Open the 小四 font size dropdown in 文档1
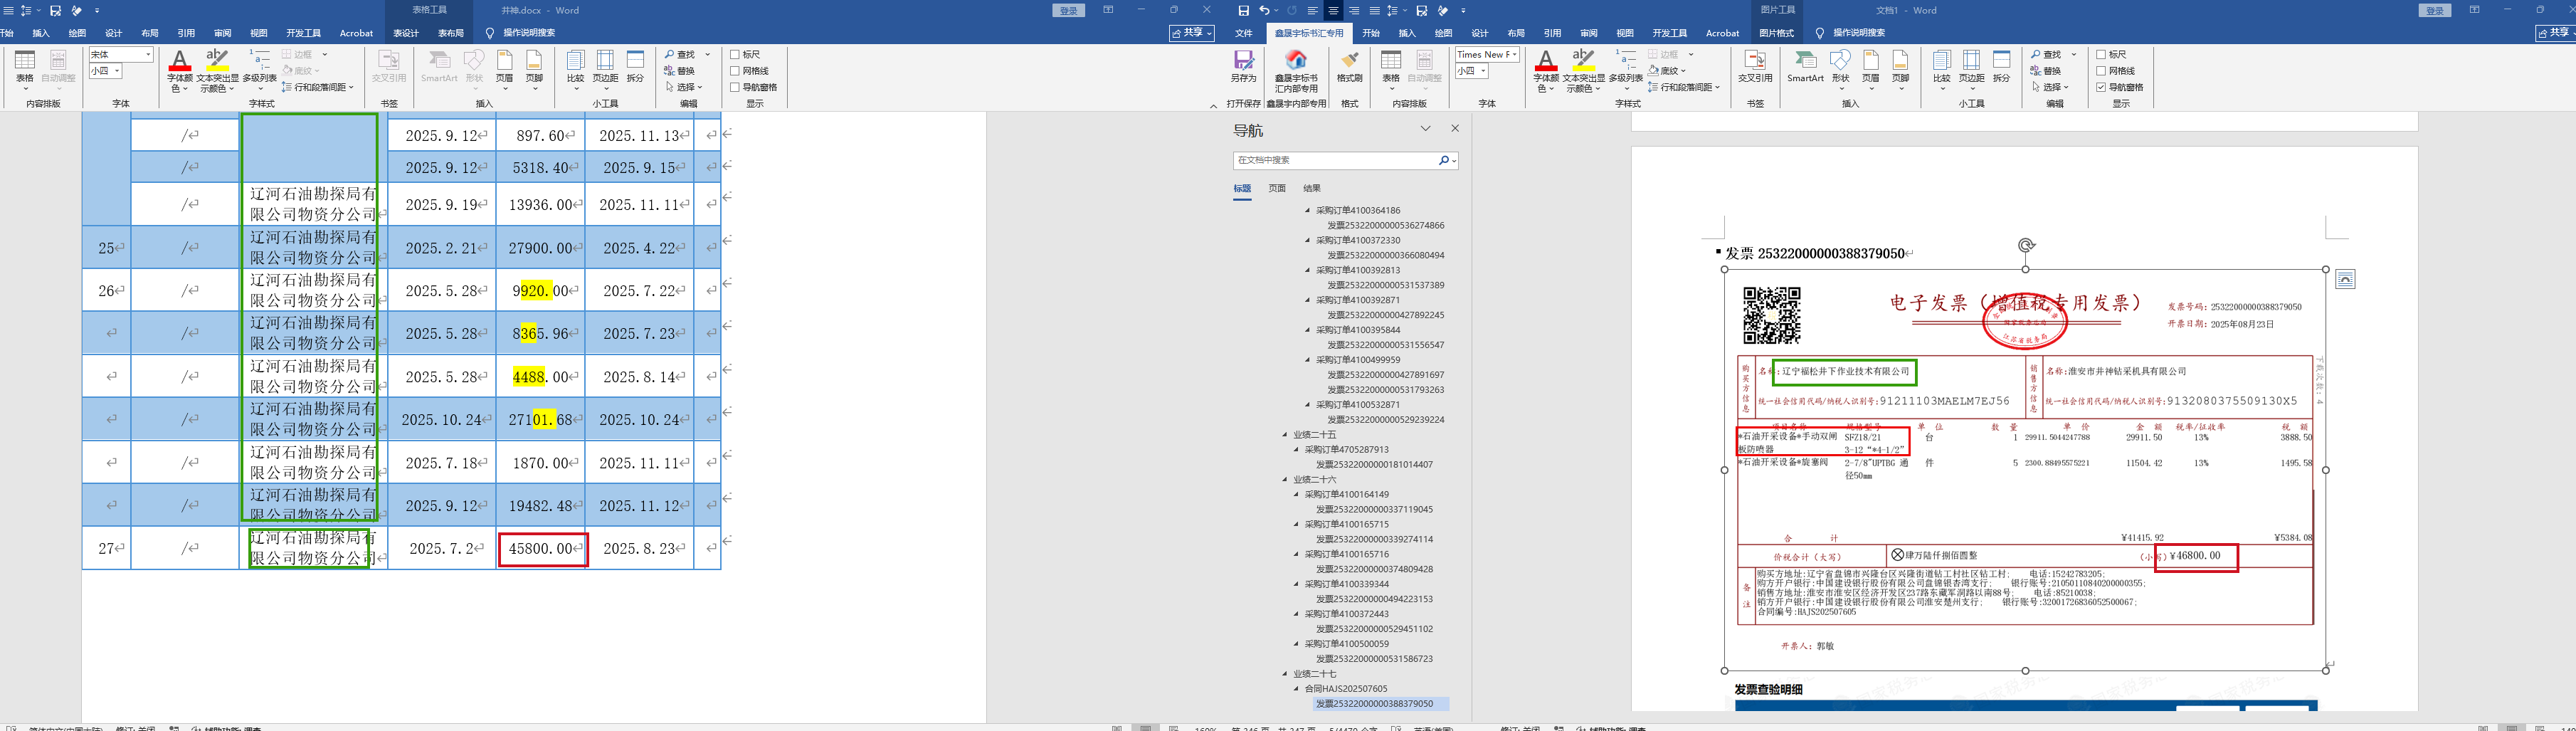The height and width of the screenshot is (731, 2576). (1483, 71)
